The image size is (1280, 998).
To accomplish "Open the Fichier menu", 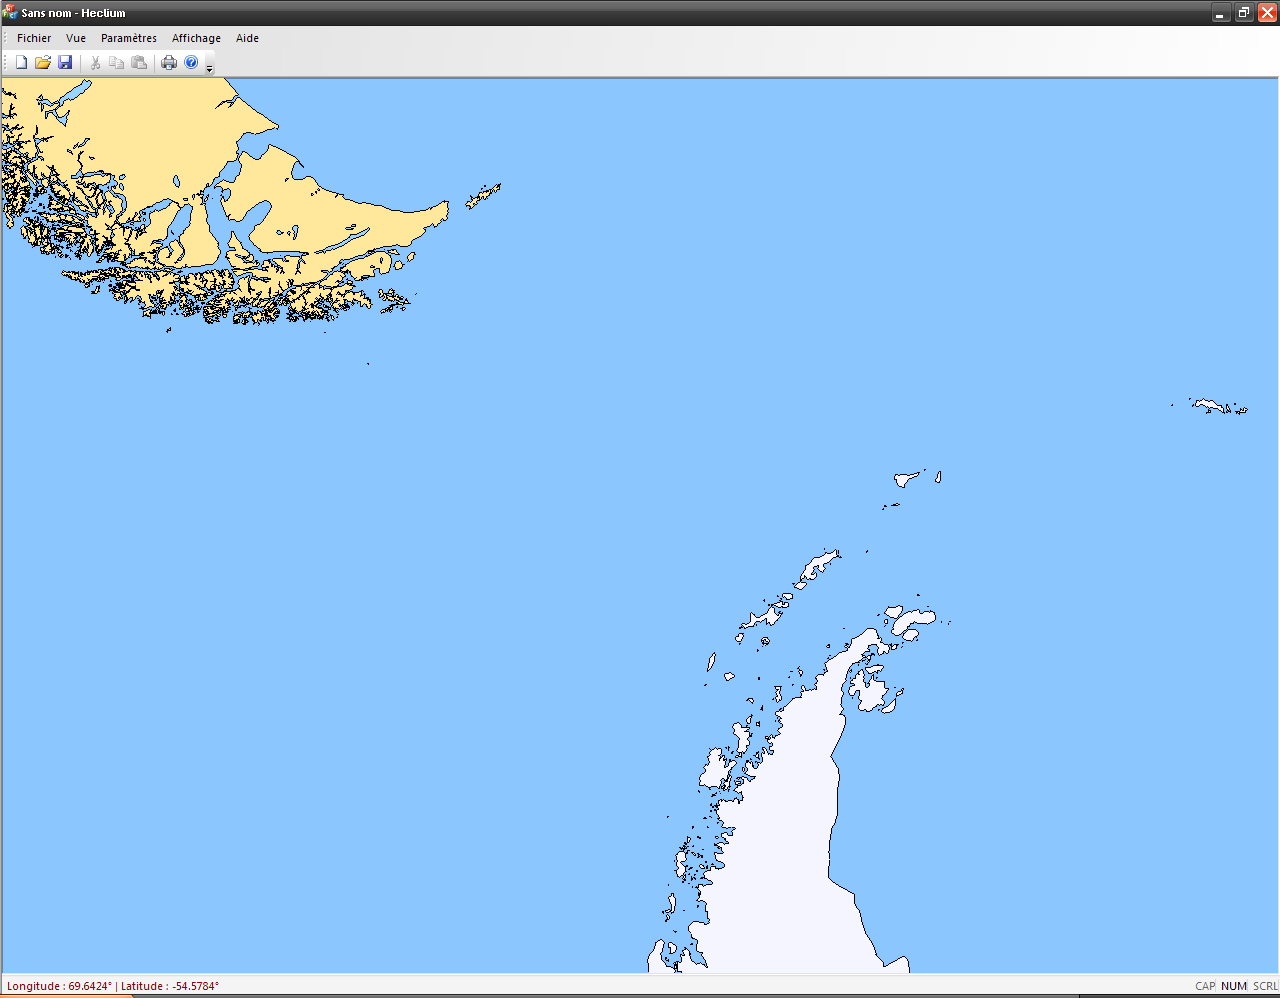I will pos(34,38).
